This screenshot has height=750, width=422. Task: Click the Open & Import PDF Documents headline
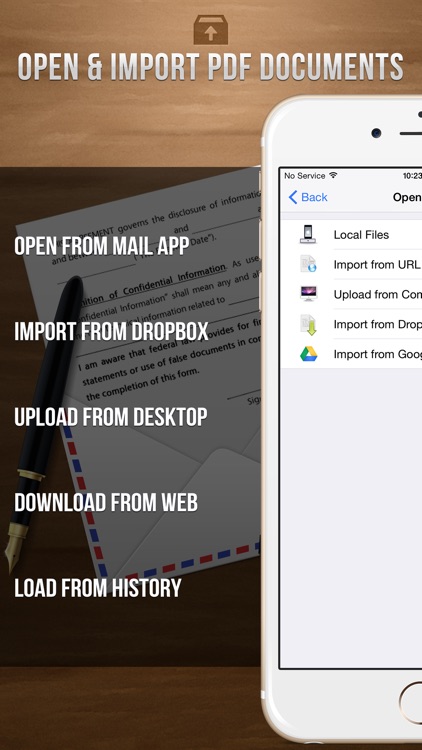point(211,67)
